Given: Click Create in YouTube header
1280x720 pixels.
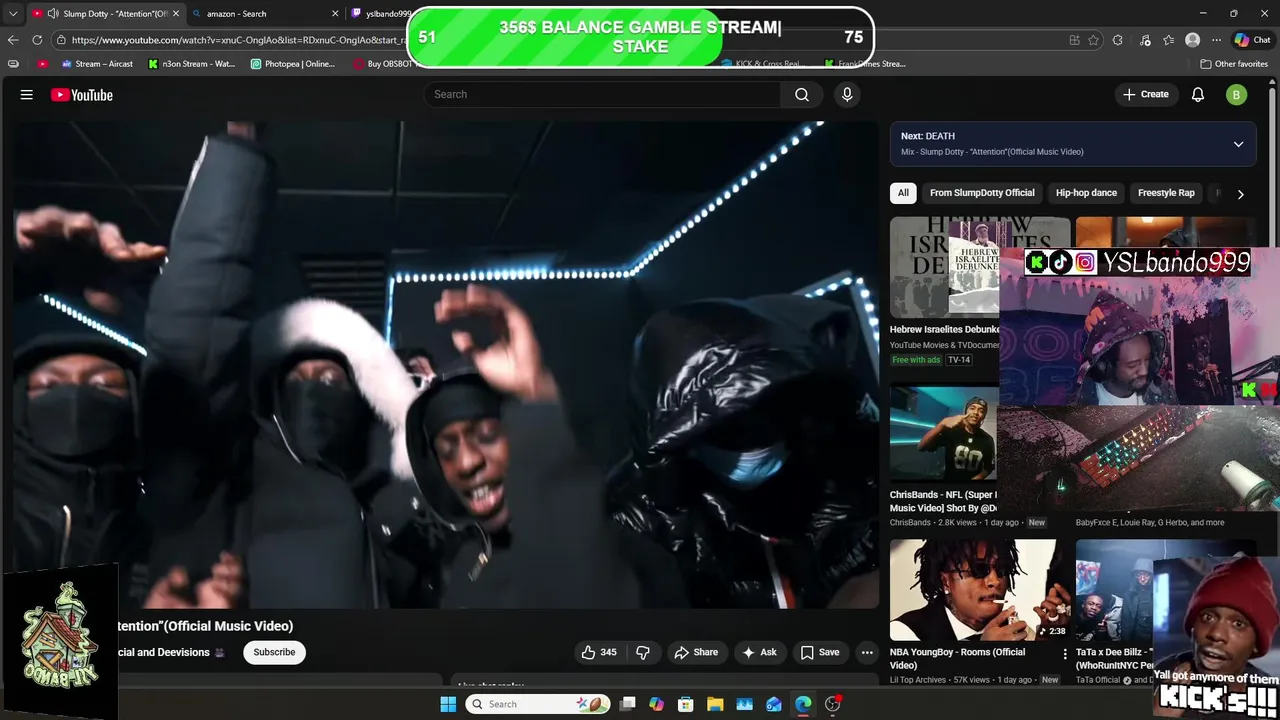Looking at the screenshot, I should click(x=1145, y=94).
